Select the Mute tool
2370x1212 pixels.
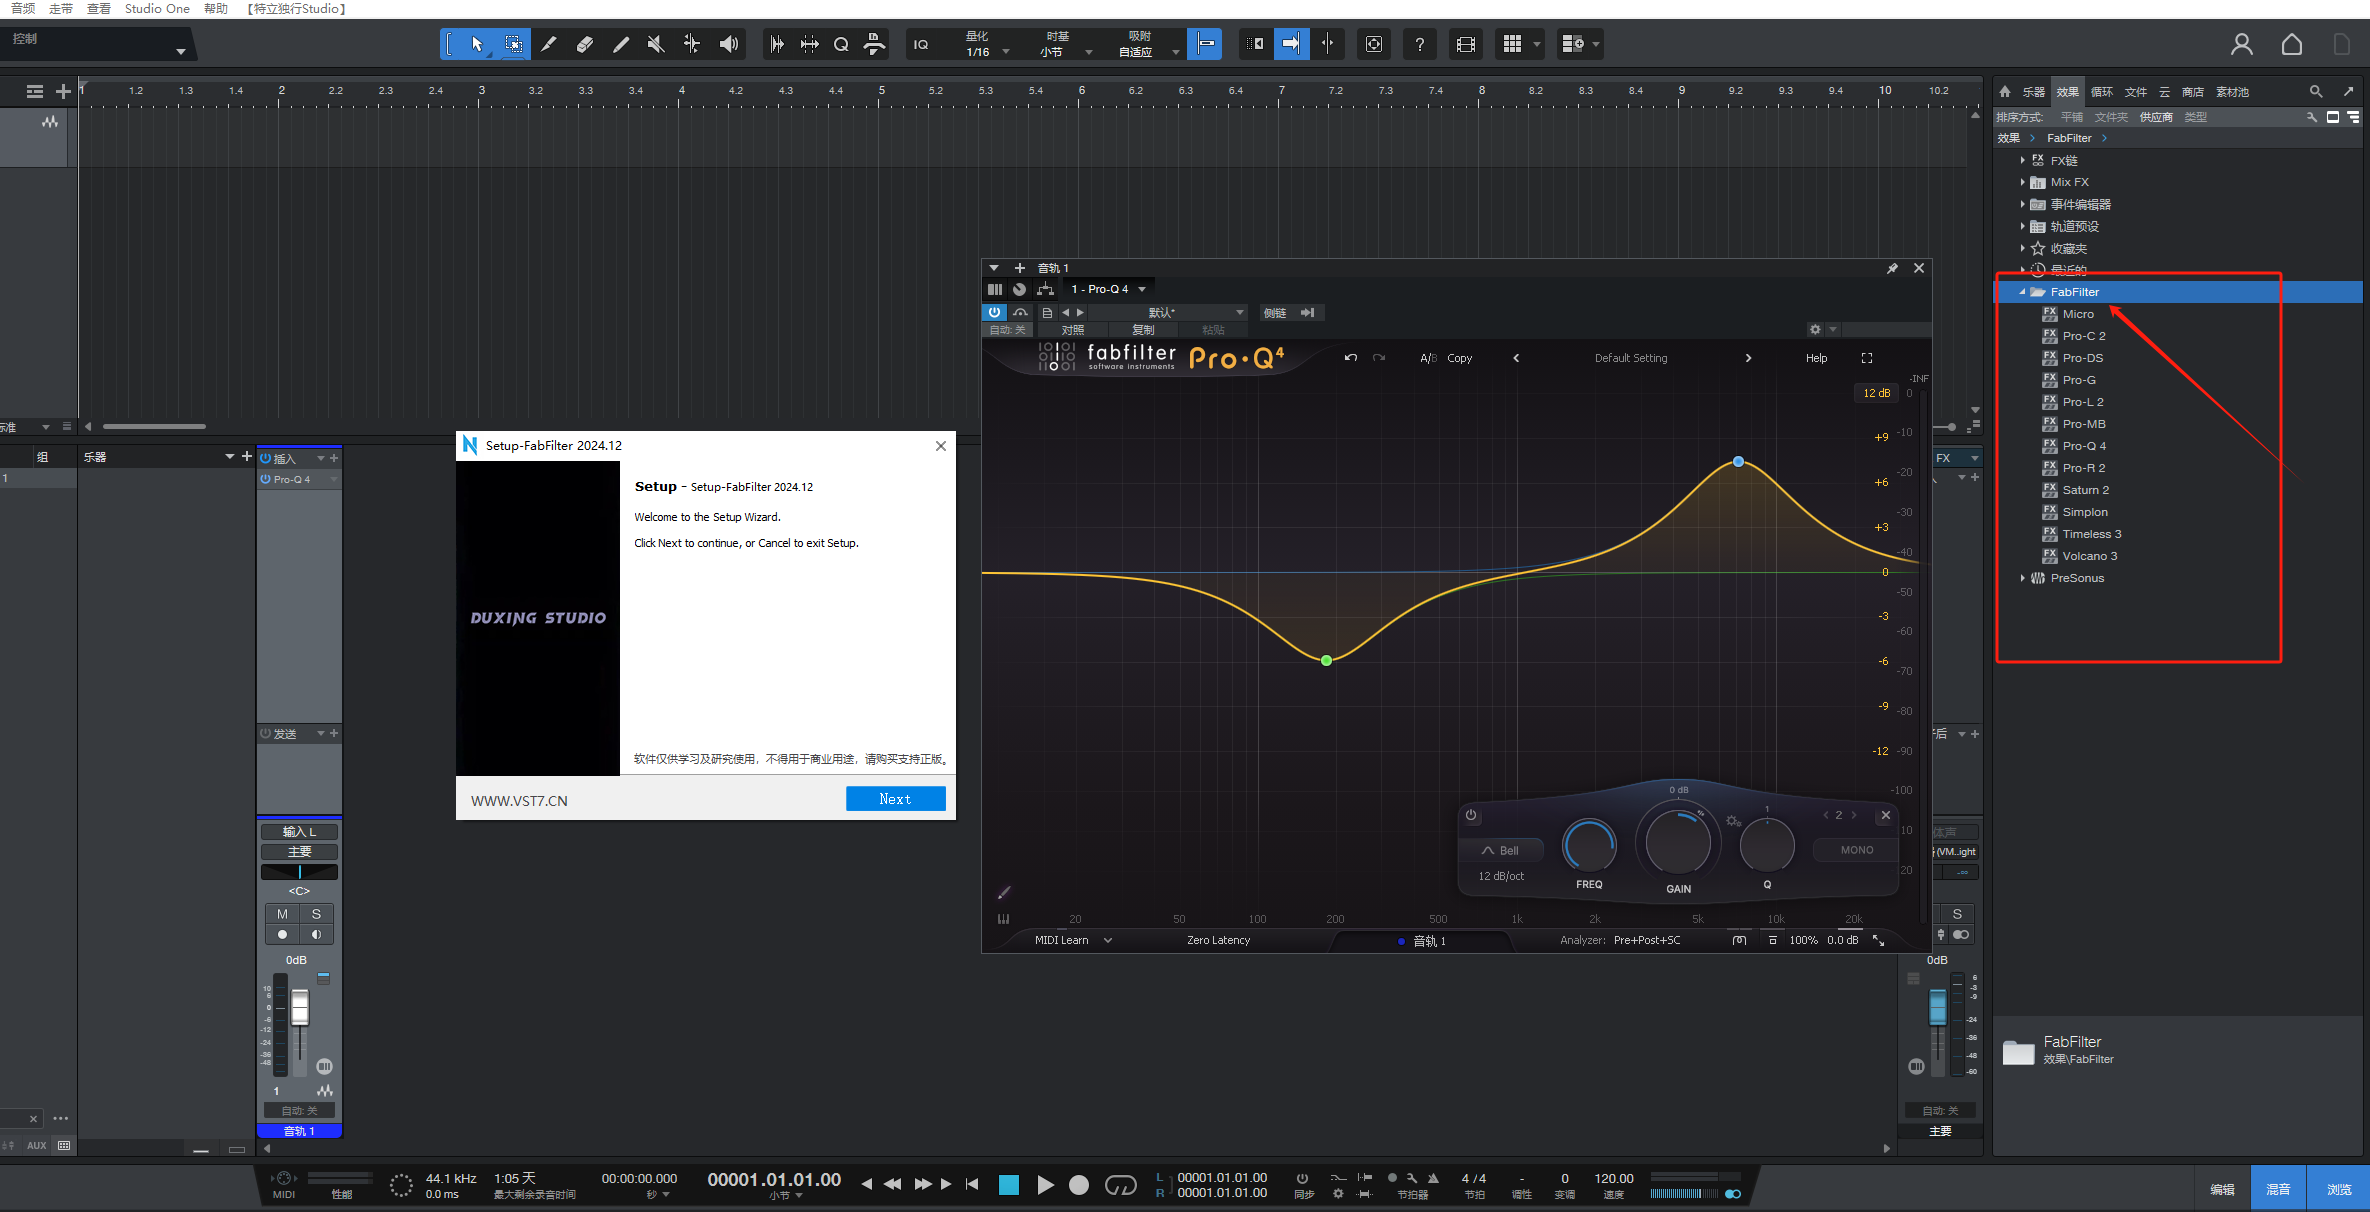coord(656,44)
